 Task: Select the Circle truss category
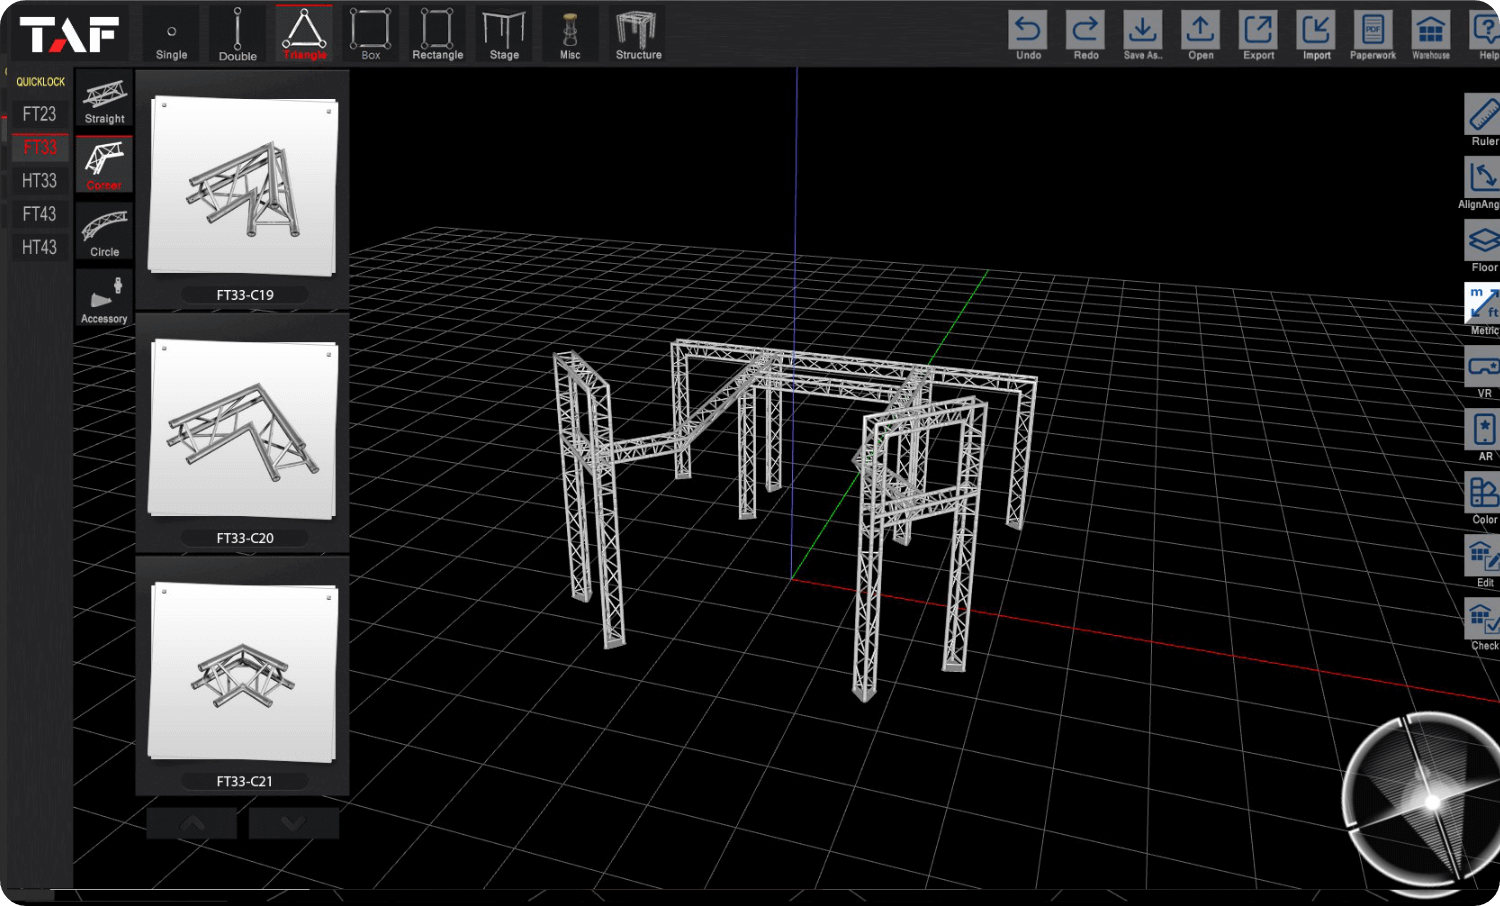point(104,232)
